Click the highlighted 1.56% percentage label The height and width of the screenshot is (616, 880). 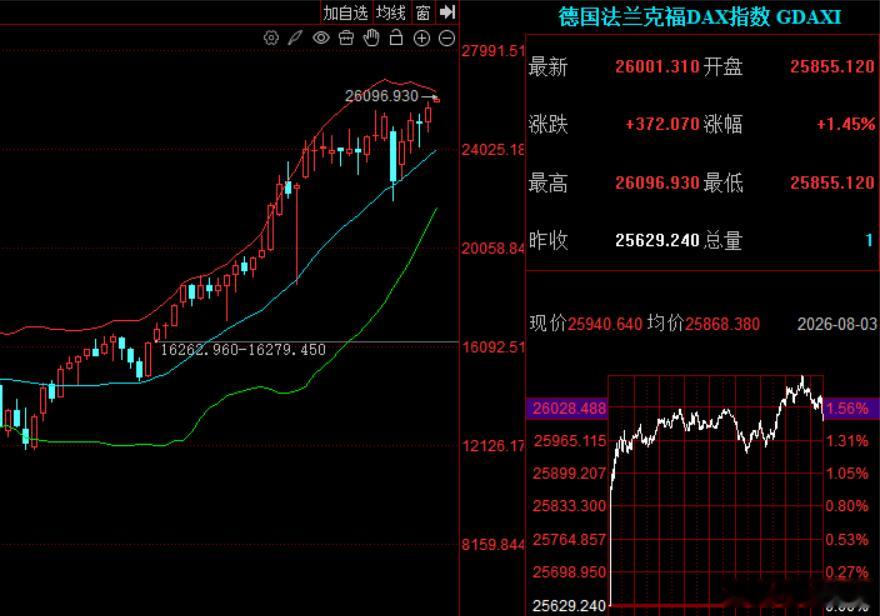click(x=850, y=408)
